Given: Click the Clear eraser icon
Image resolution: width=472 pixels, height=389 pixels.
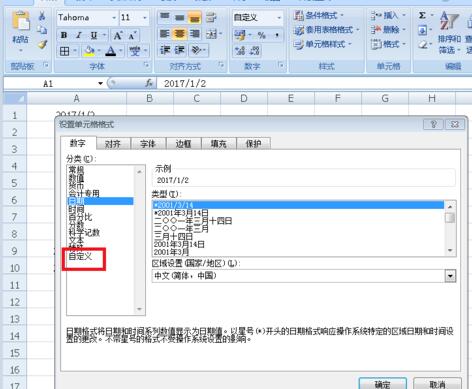Looking at the screenshot, I should (x=423, y=45).
